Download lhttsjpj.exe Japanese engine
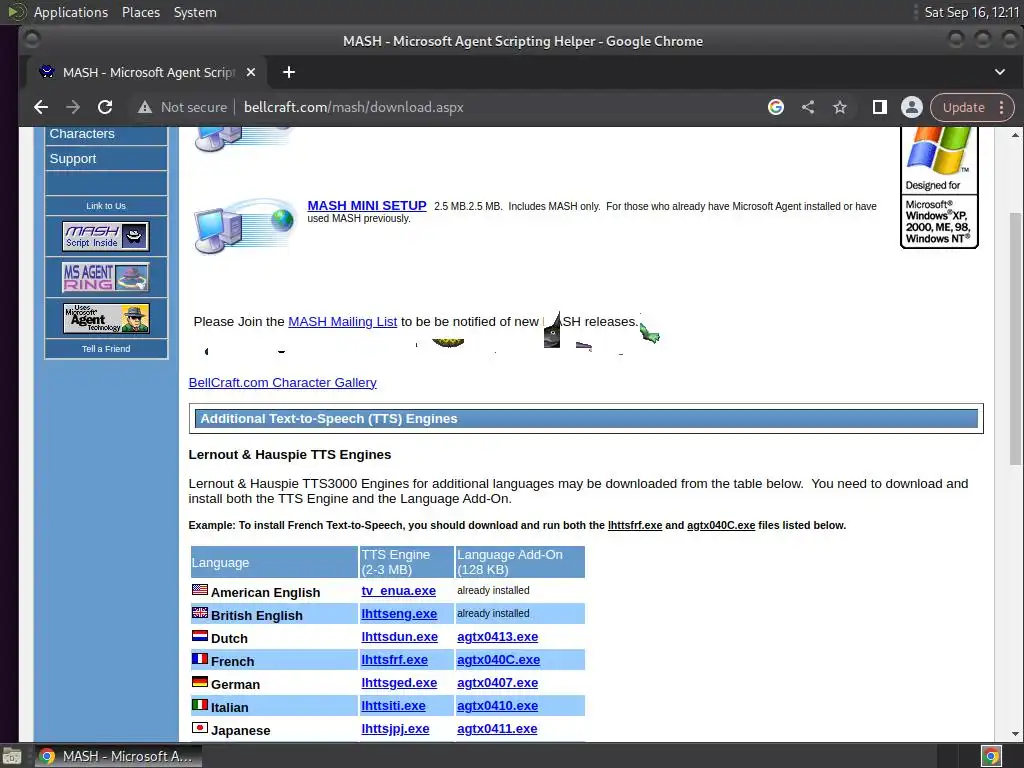The image size is (1024, 768). pos(395,729)
